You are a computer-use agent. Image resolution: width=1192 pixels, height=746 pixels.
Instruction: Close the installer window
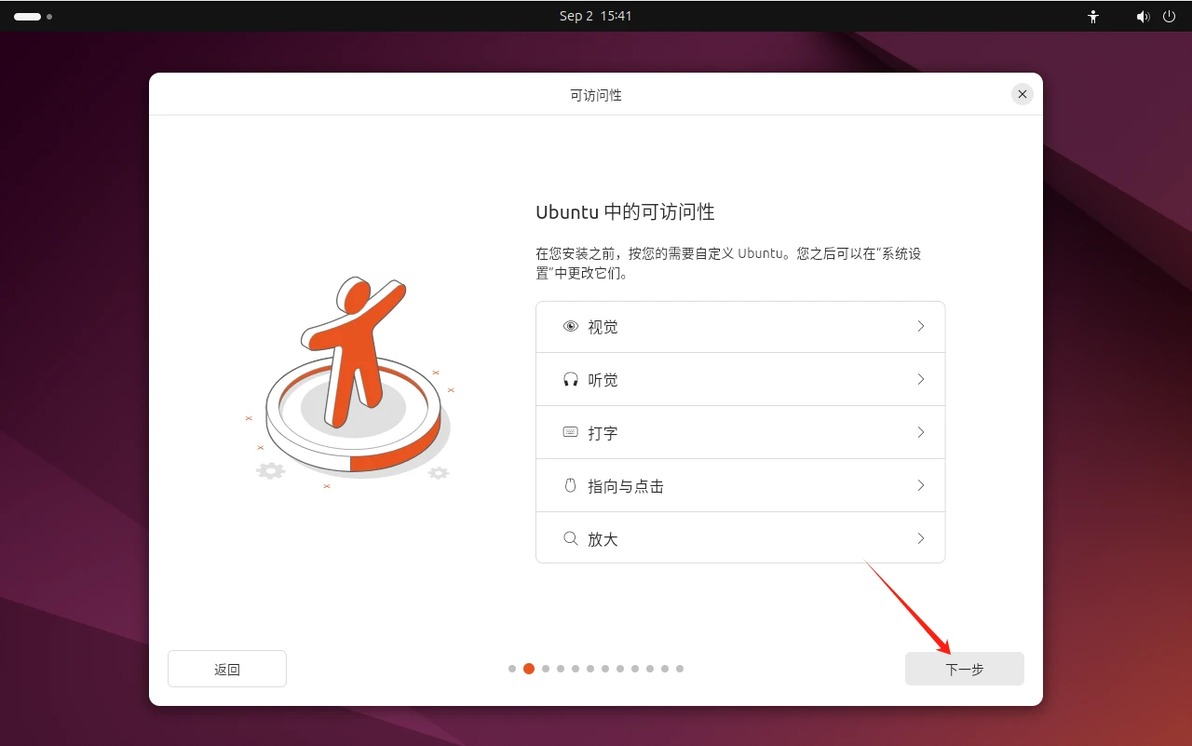tap(1022, 94)
